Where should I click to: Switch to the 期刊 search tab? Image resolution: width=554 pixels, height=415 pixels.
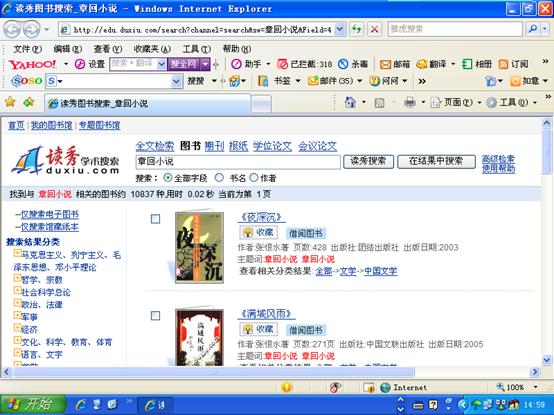(x=214, y=146)
